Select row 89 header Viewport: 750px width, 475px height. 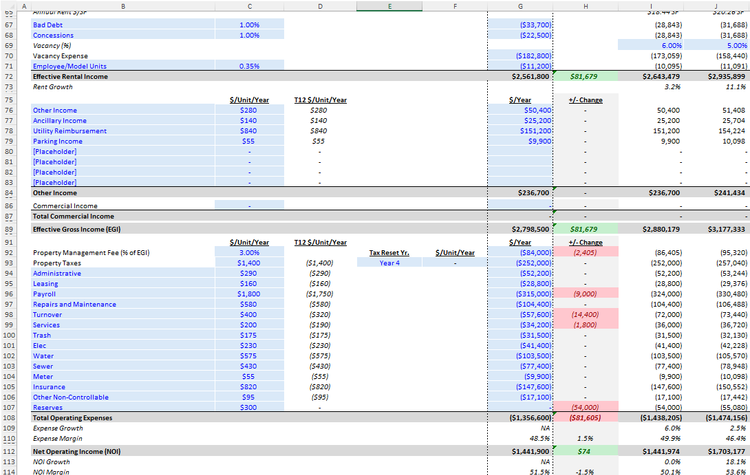(x=9, y=229)
